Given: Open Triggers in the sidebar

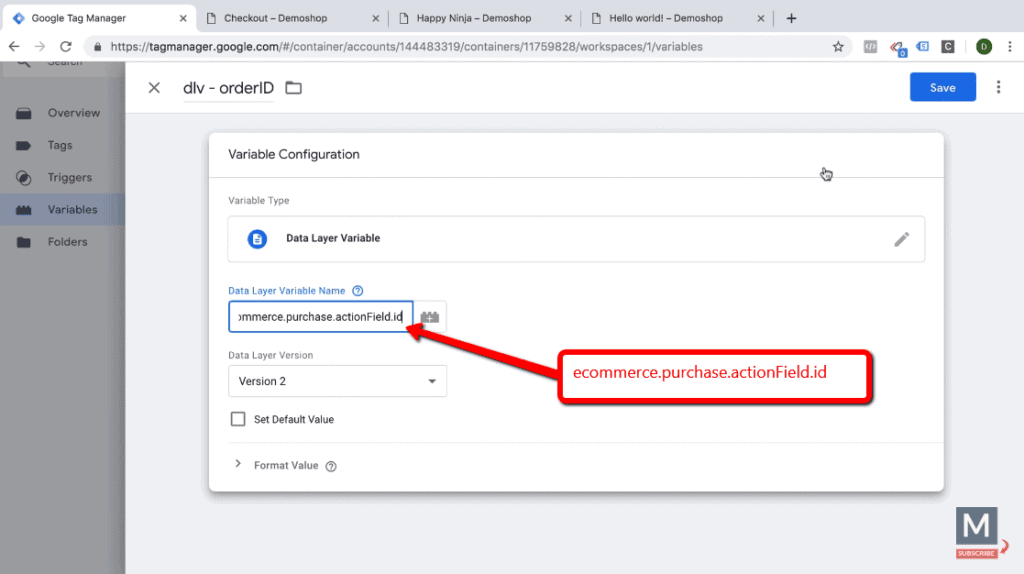Looking at the screenshot, I should (69, 178).
